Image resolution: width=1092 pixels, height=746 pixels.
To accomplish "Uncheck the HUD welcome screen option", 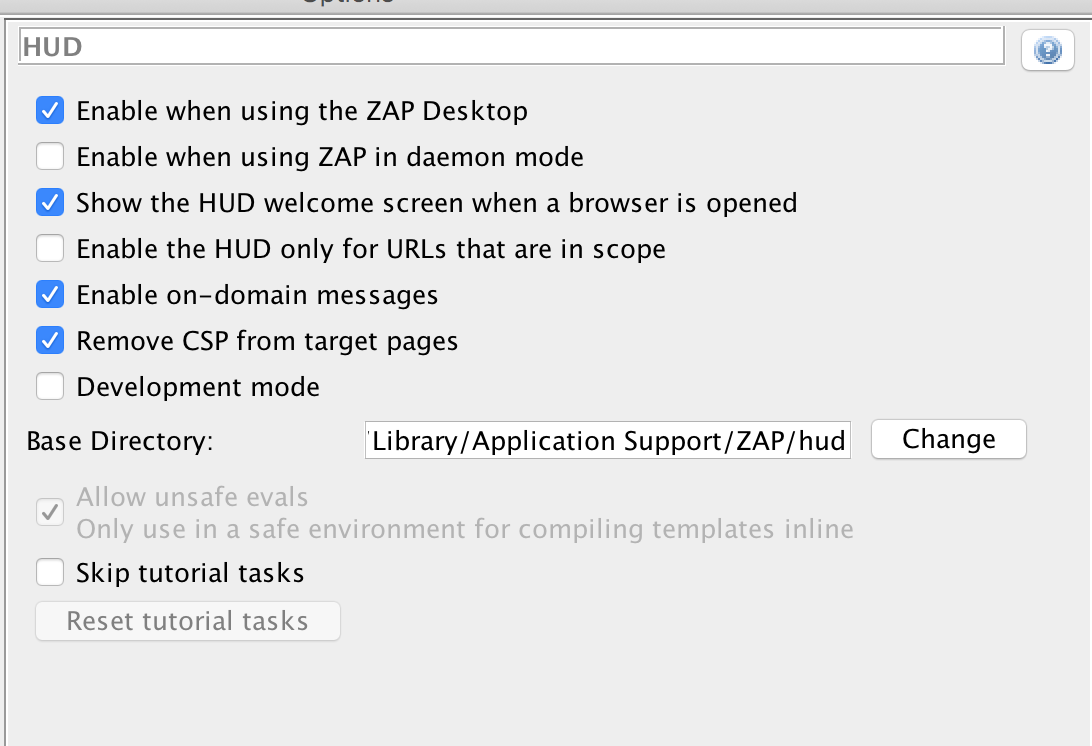I will (50, 203).
